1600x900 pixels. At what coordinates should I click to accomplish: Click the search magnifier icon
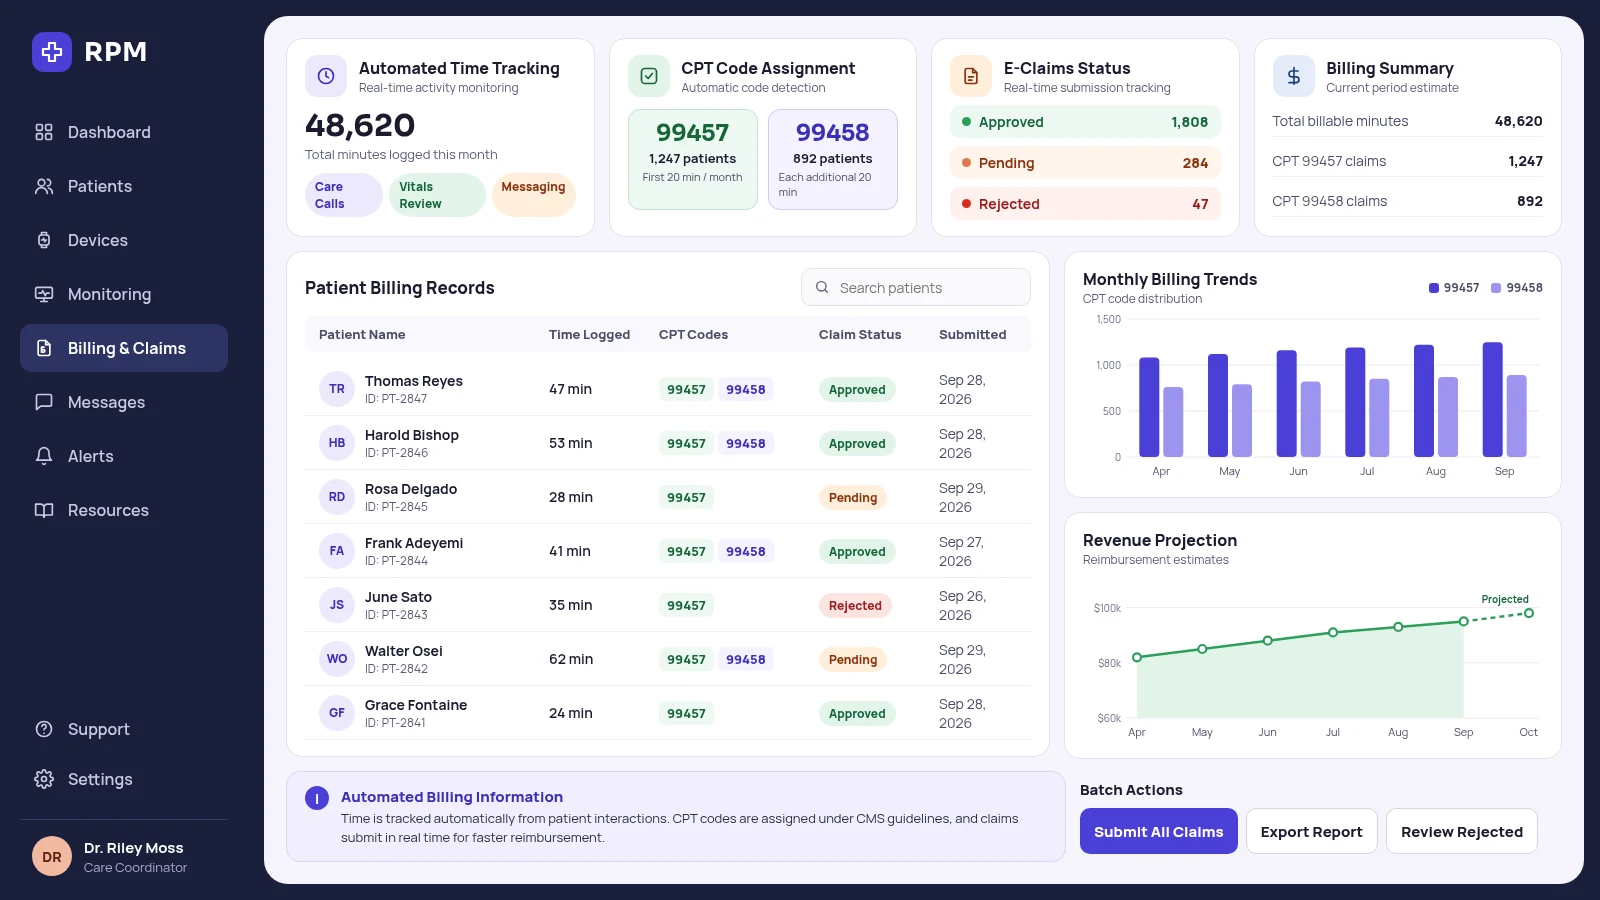click(x=822, y=287)
